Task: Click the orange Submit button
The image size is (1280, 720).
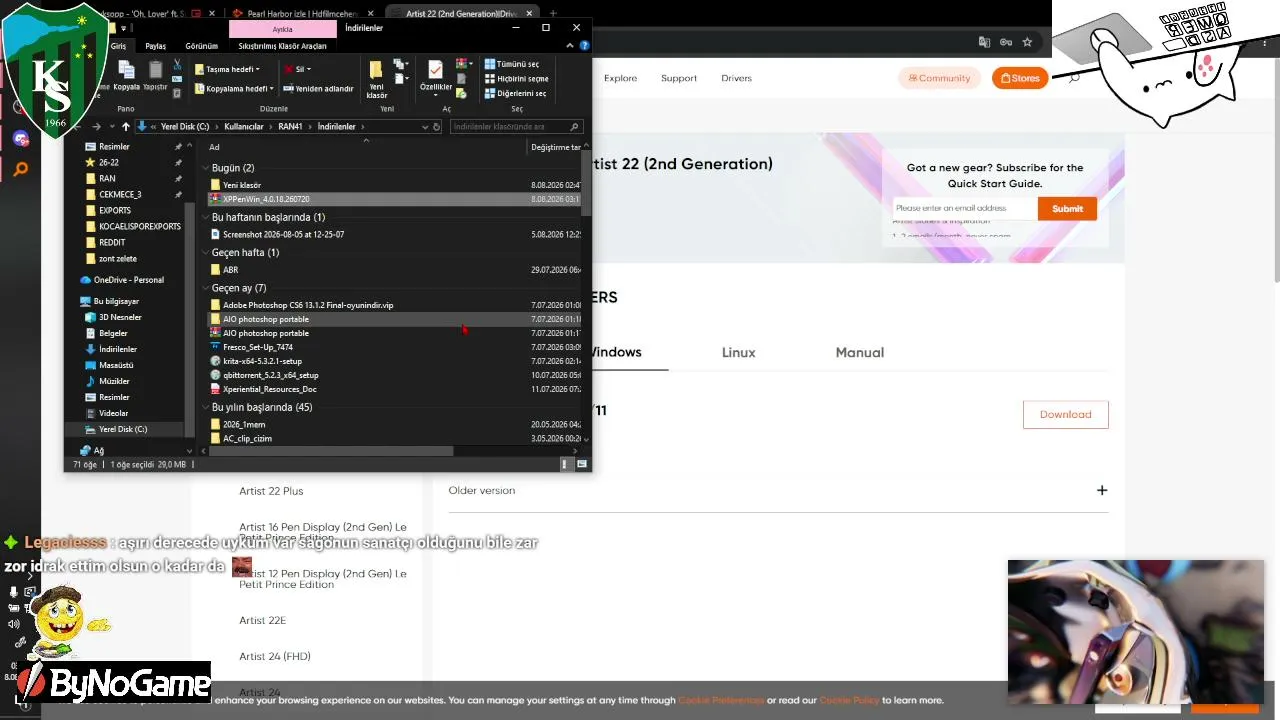Action: point(1067,208)
